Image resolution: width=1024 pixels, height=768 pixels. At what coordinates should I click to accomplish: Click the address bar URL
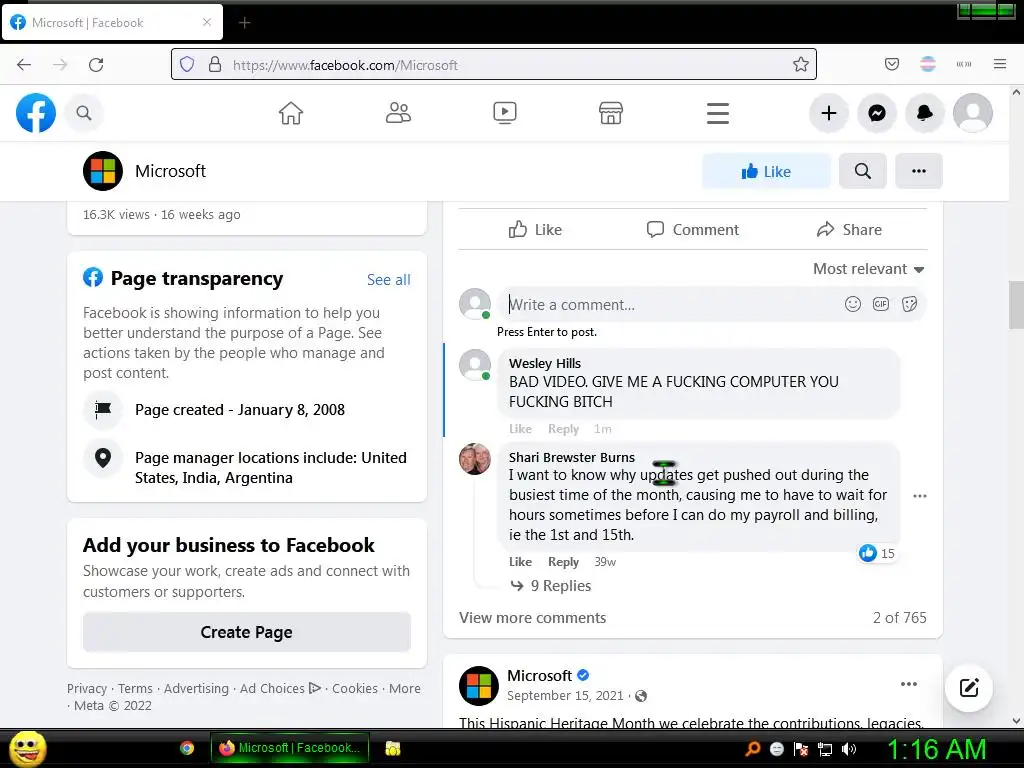click(x=345, y=65)
